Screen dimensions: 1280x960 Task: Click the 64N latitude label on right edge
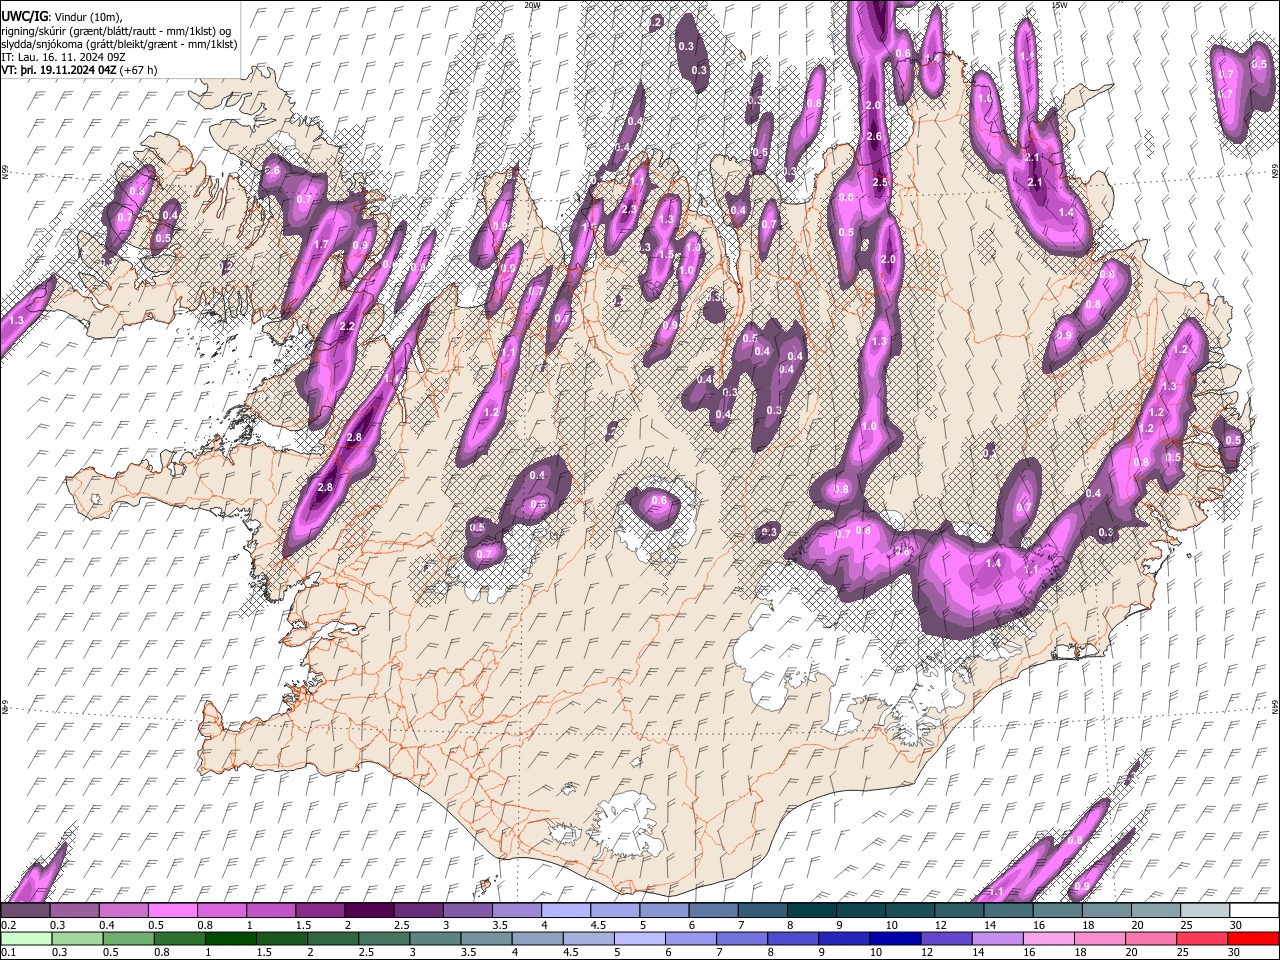[x=1275, y=706]
